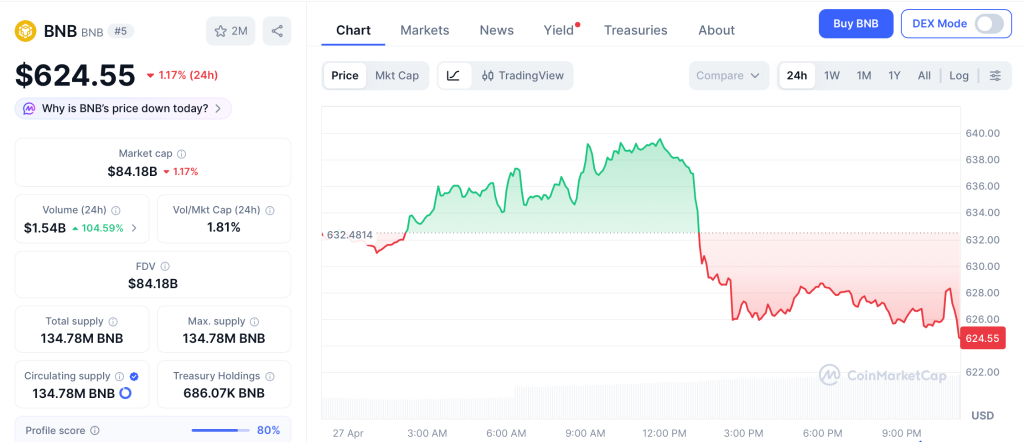The height and width of the screenshot is (442, 1024).
Task: Click the Profile score progress bar
Action: coord(219,431)
